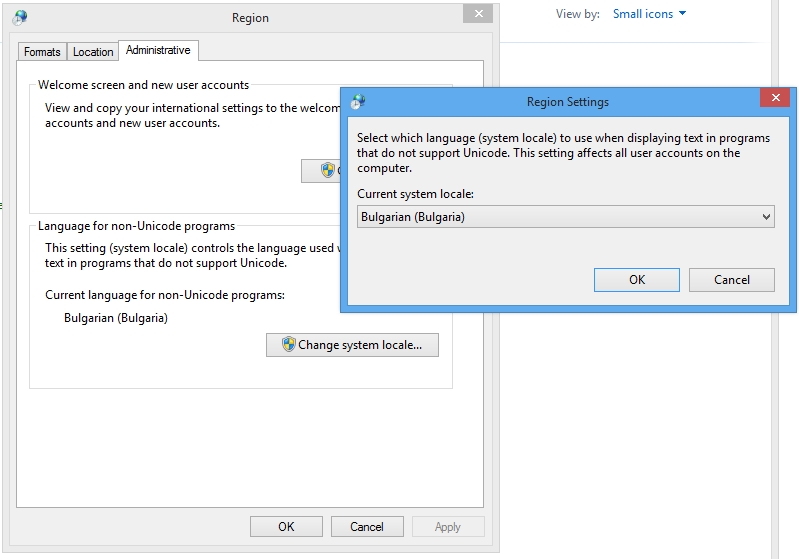Close the Region window
Viewport: 799px width, 559px height.
tap(477, 14)
